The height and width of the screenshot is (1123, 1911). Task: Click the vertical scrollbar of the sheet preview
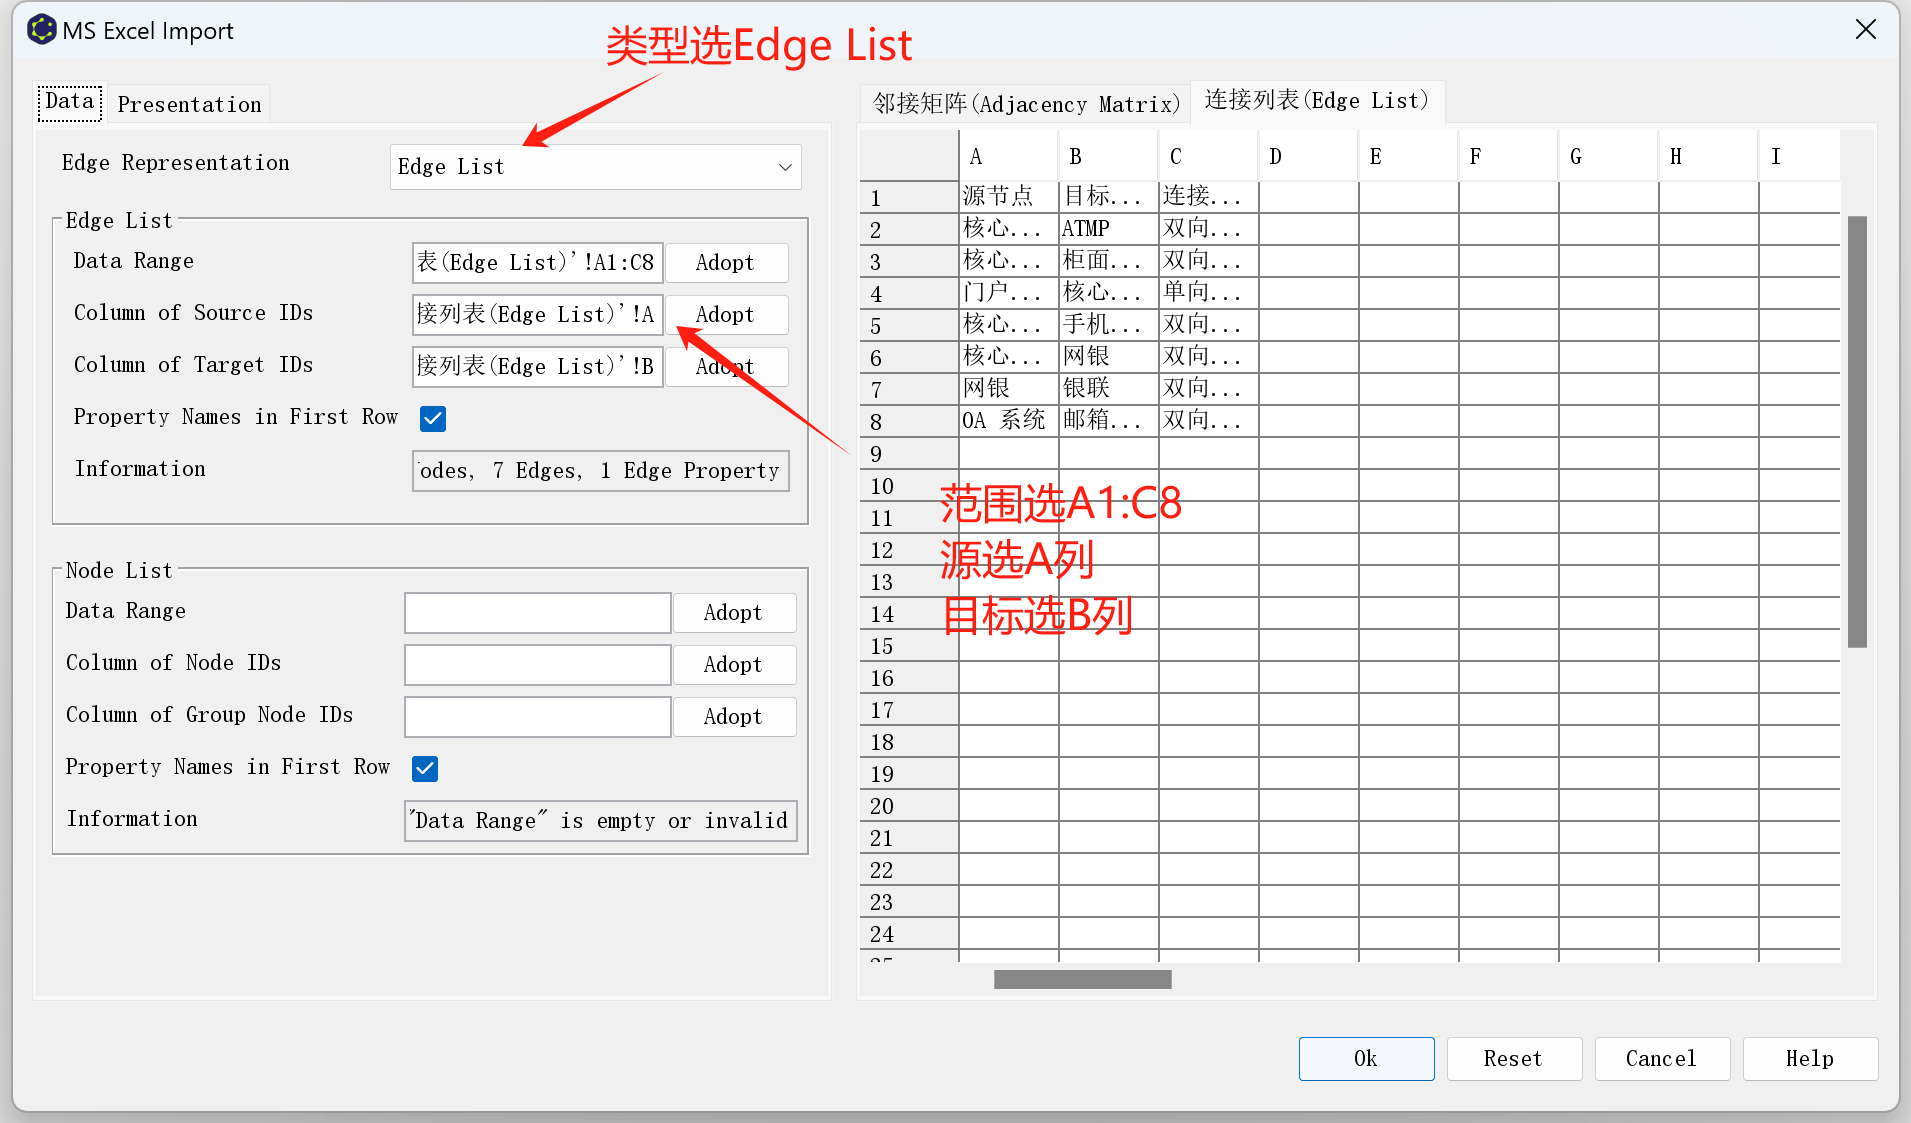point(1857,432)
